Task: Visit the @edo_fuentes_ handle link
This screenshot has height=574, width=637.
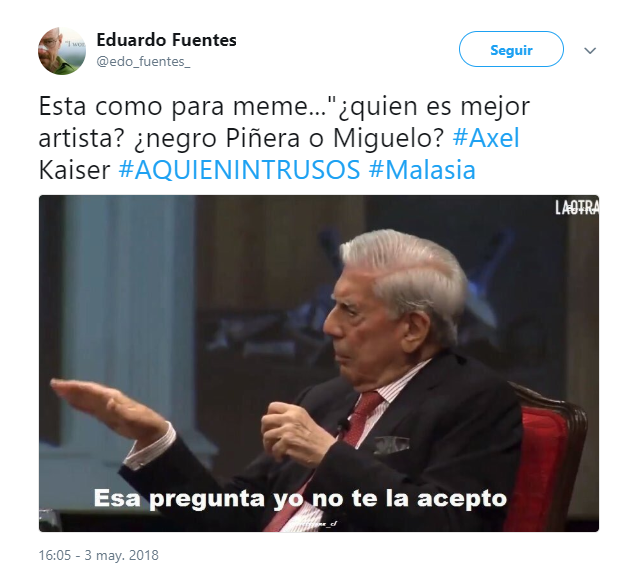Action: click(143, 61)
